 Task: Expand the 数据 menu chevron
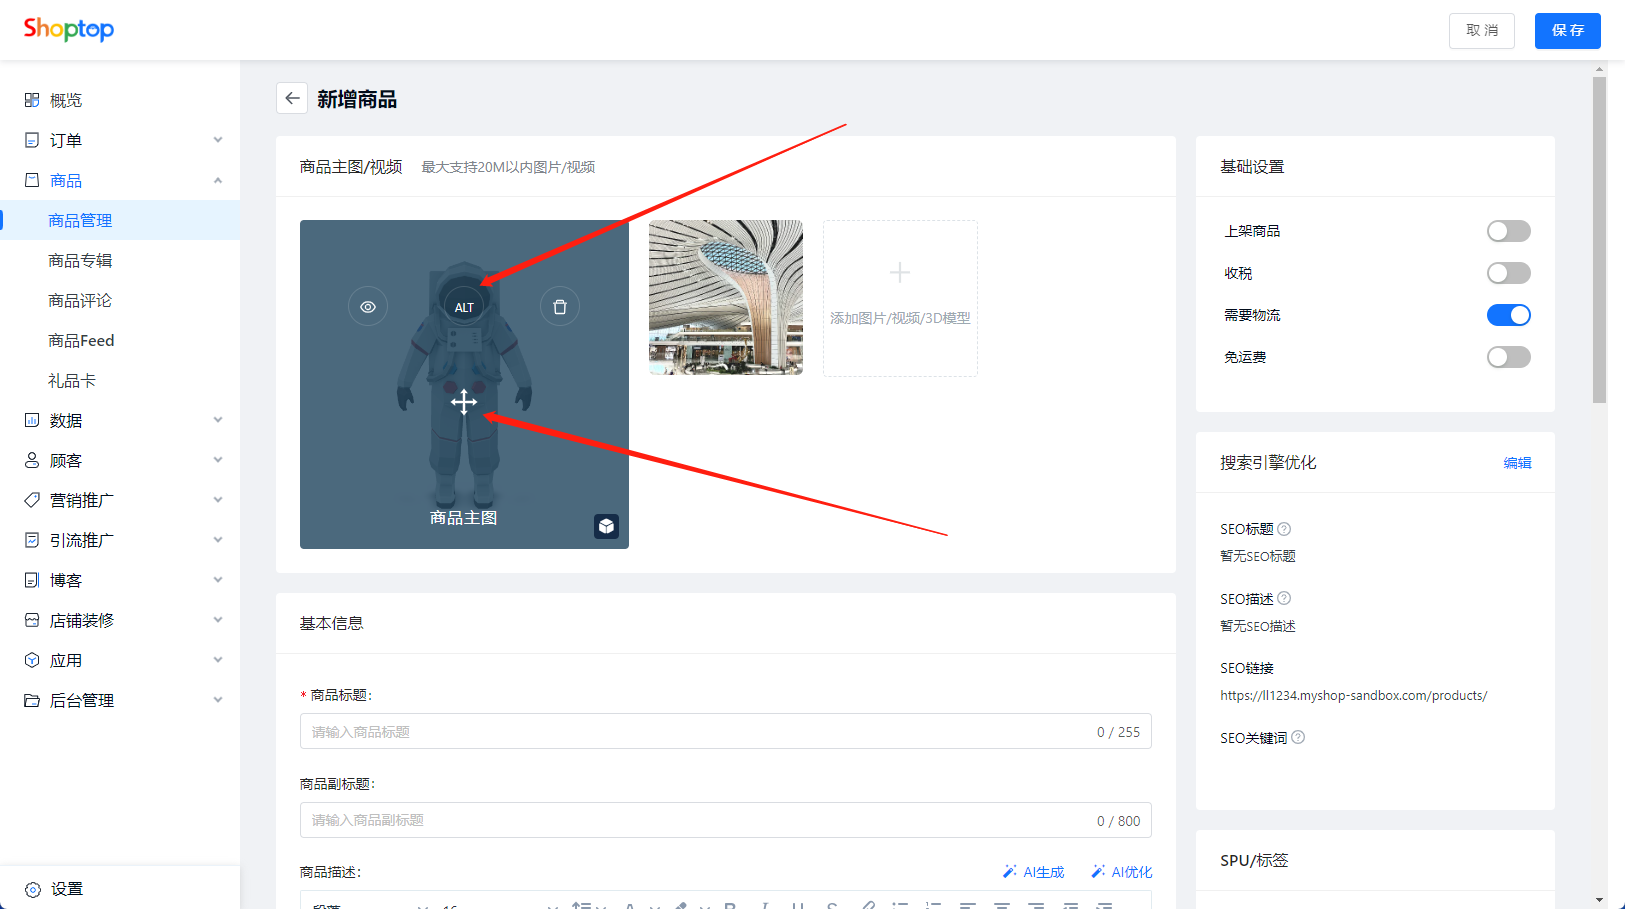click(218, 420)
